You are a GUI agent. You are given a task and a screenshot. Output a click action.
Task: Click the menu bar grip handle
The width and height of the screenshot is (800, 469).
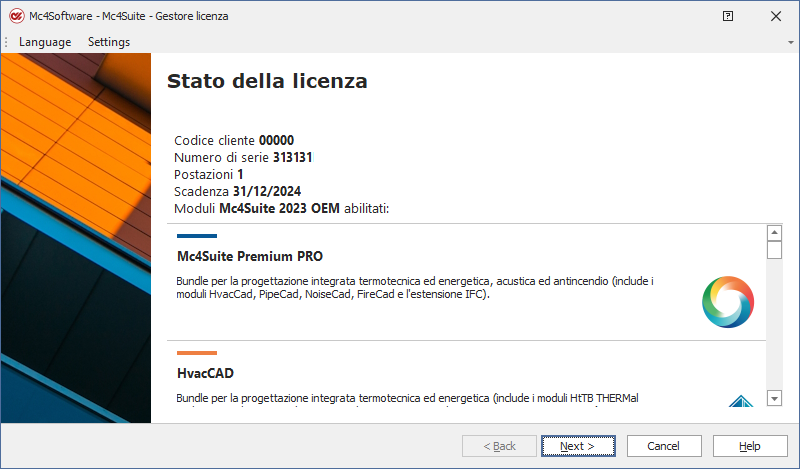[x=7, y=42]
